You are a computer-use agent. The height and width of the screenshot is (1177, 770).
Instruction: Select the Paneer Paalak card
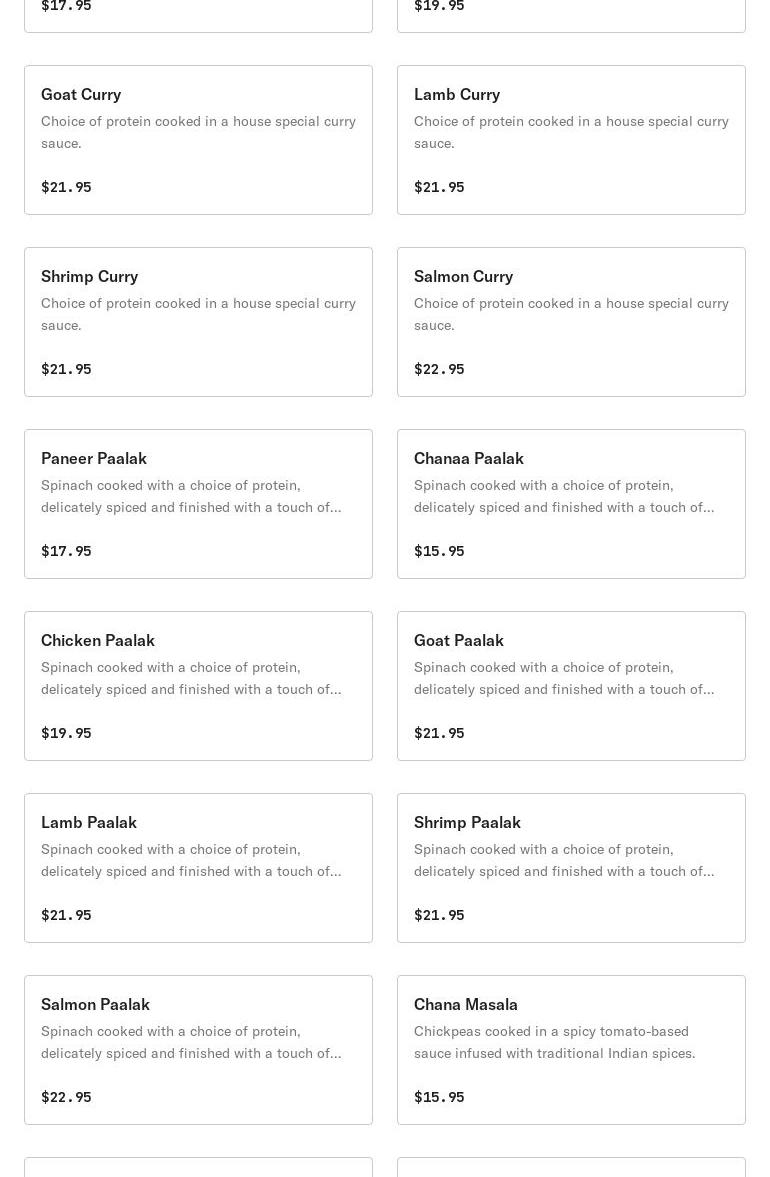coord(198,504)
